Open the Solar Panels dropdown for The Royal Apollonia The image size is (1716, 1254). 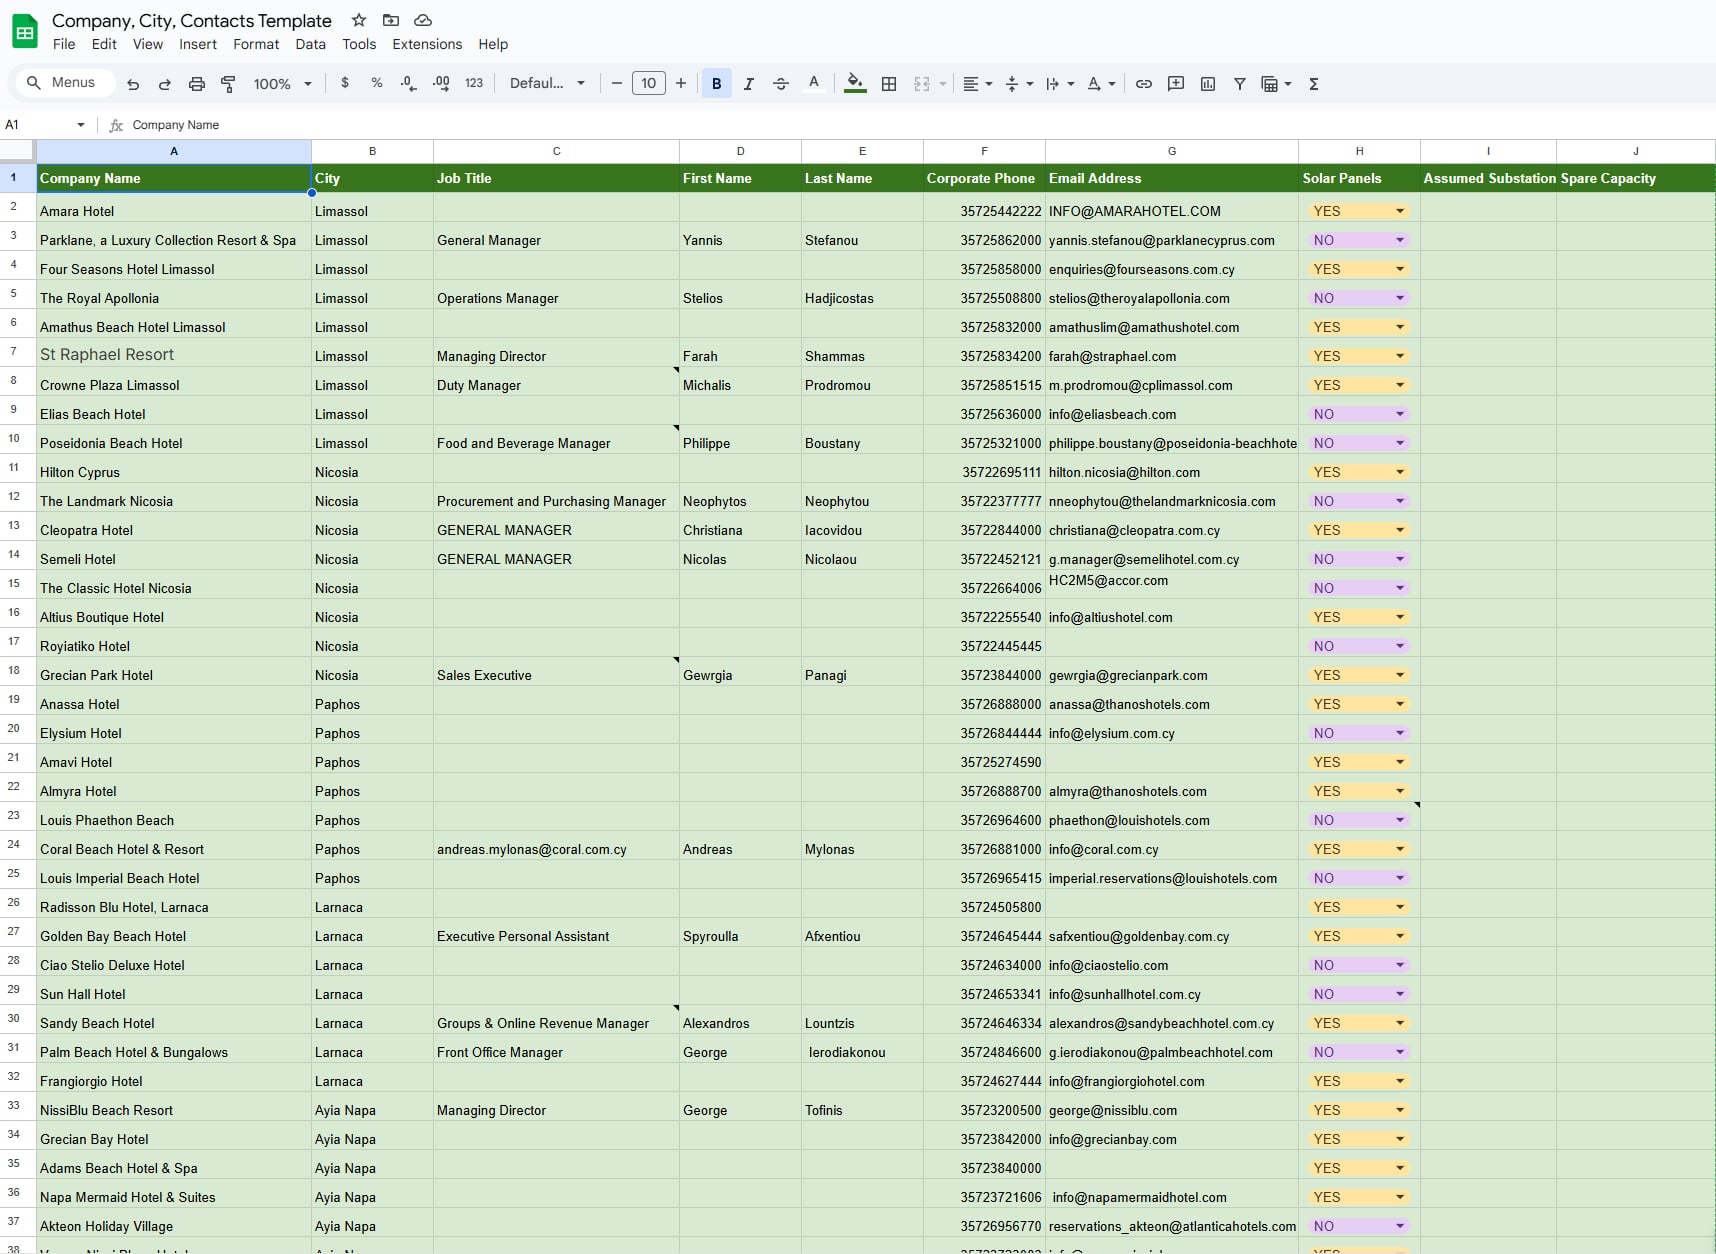[1400, 298]
